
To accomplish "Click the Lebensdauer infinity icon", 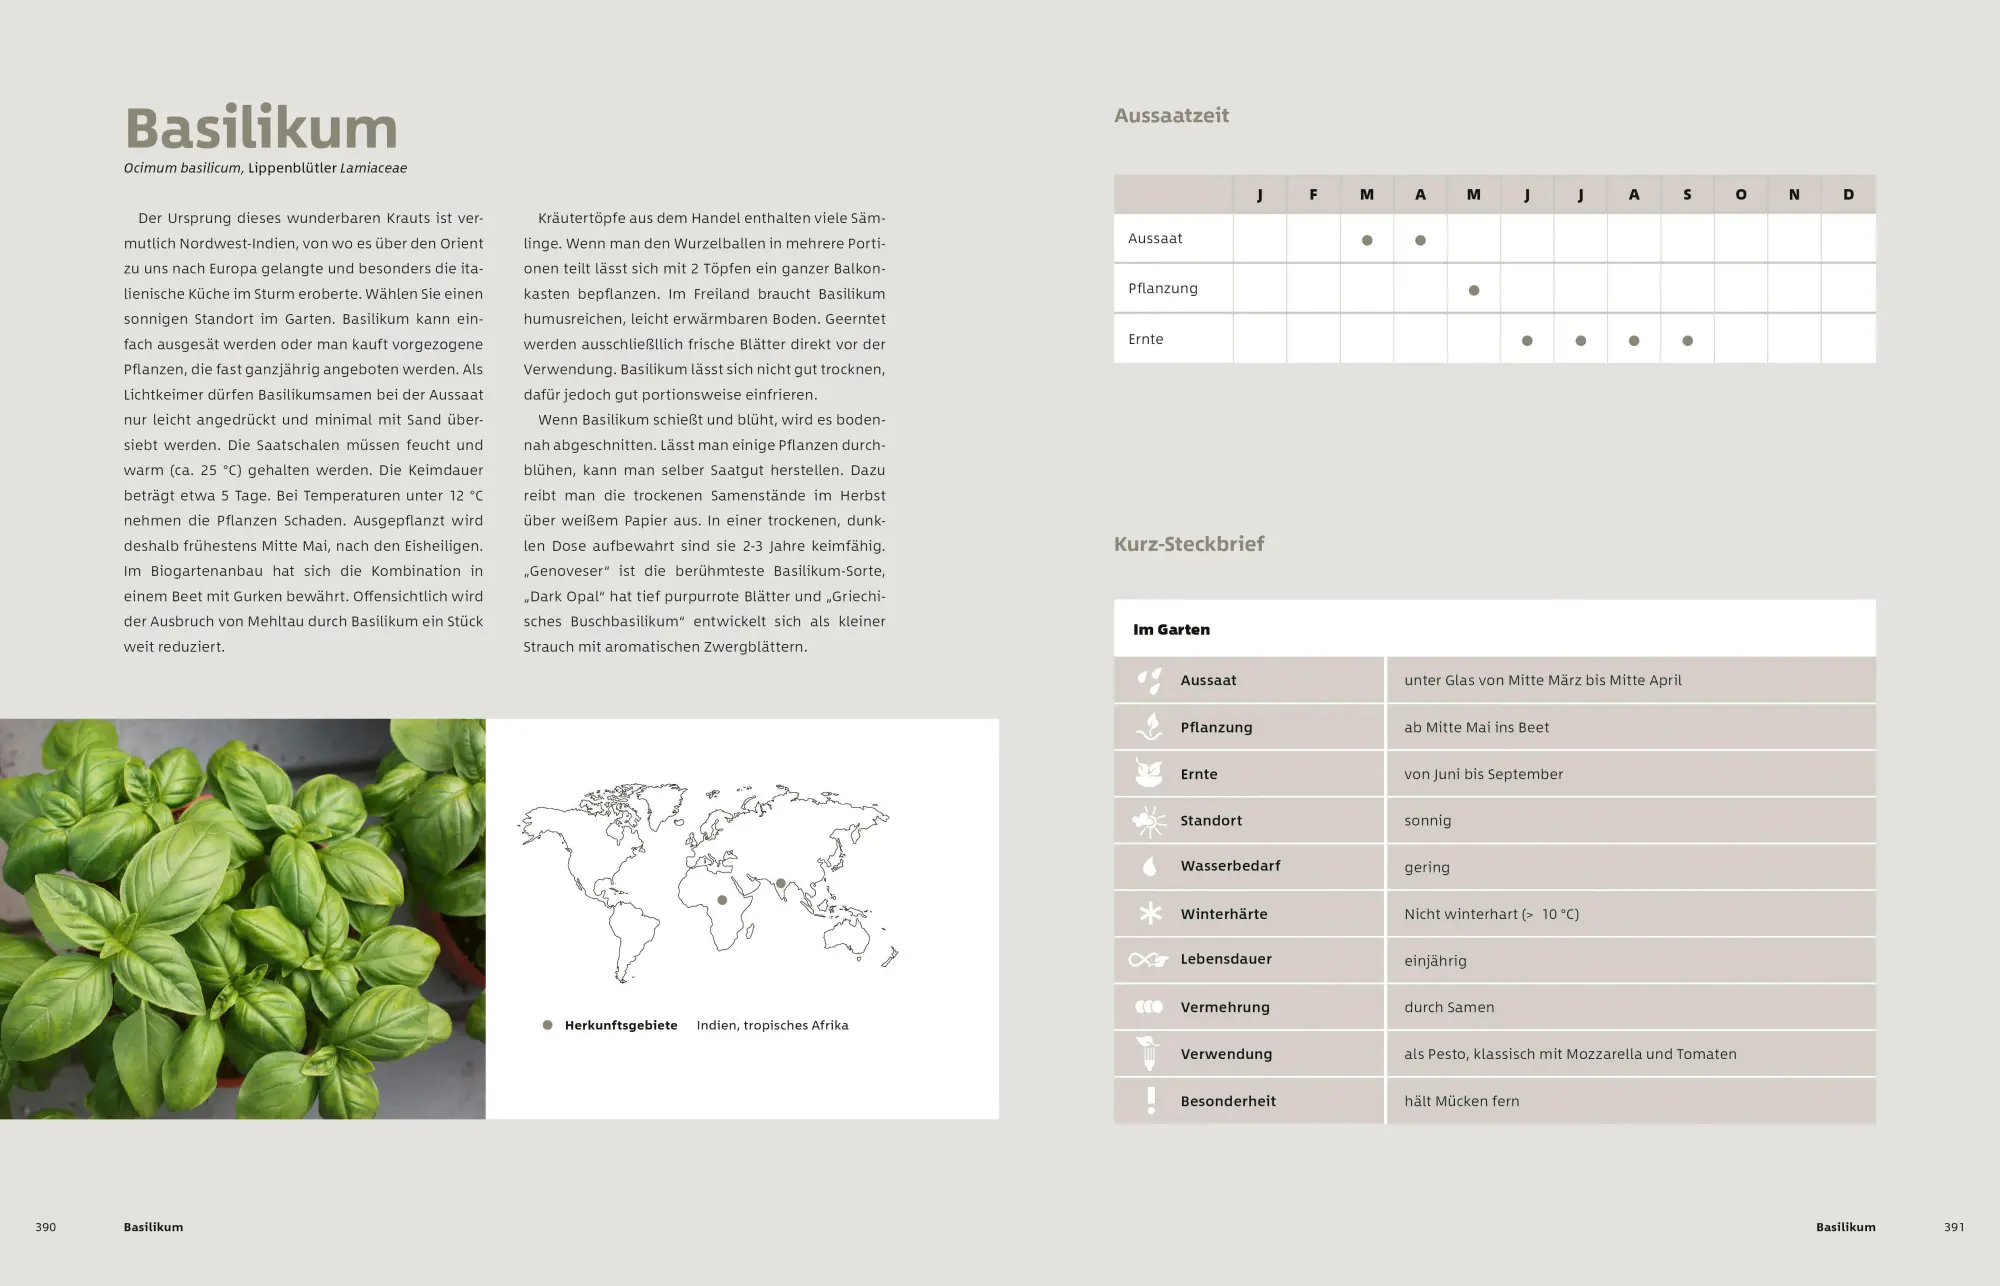I will [x=1148, y=960].
